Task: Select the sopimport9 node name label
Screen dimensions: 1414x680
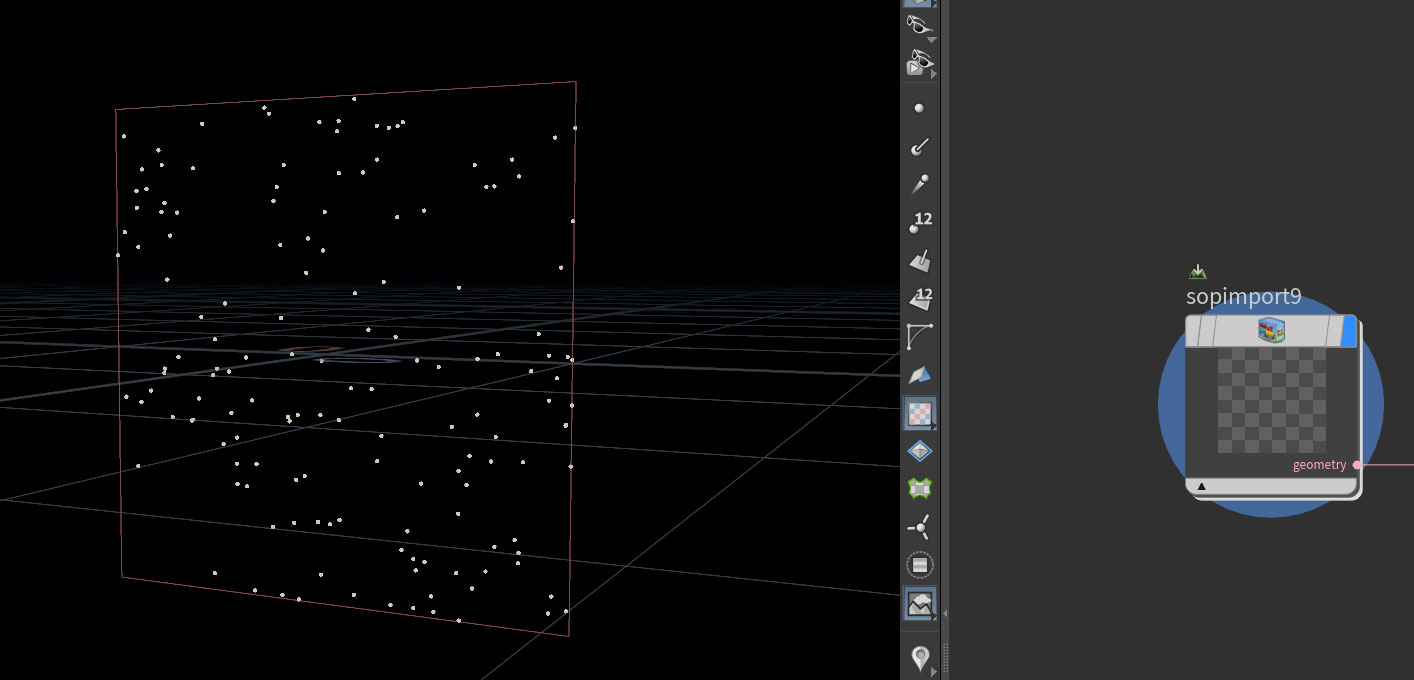Action: pos(1244,297)
